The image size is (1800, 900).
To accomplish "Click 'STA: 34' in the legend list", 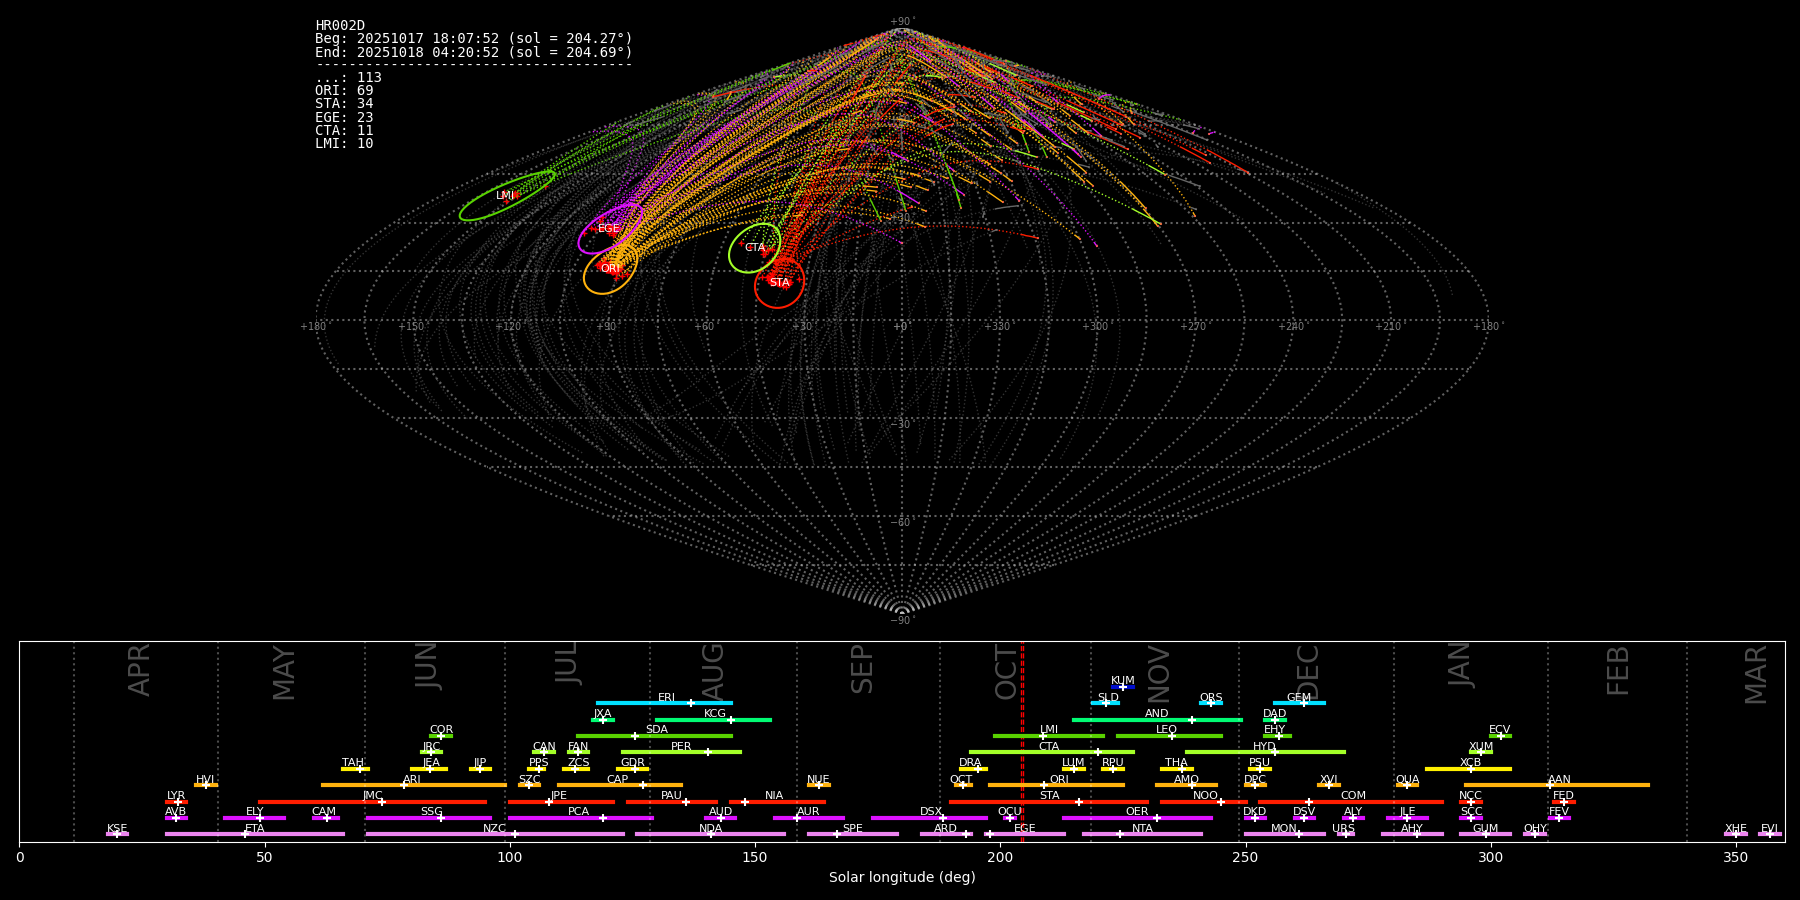I will 344,104.
